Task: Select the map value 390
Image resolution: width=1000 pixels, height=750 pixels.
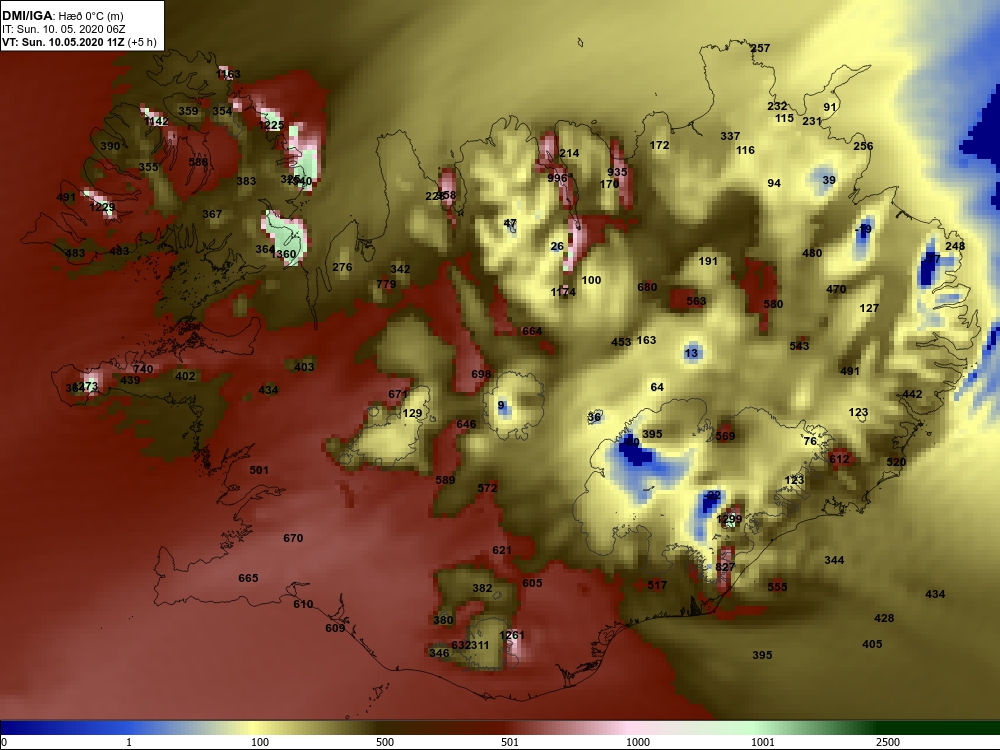Action: click(x=110, y=146)
